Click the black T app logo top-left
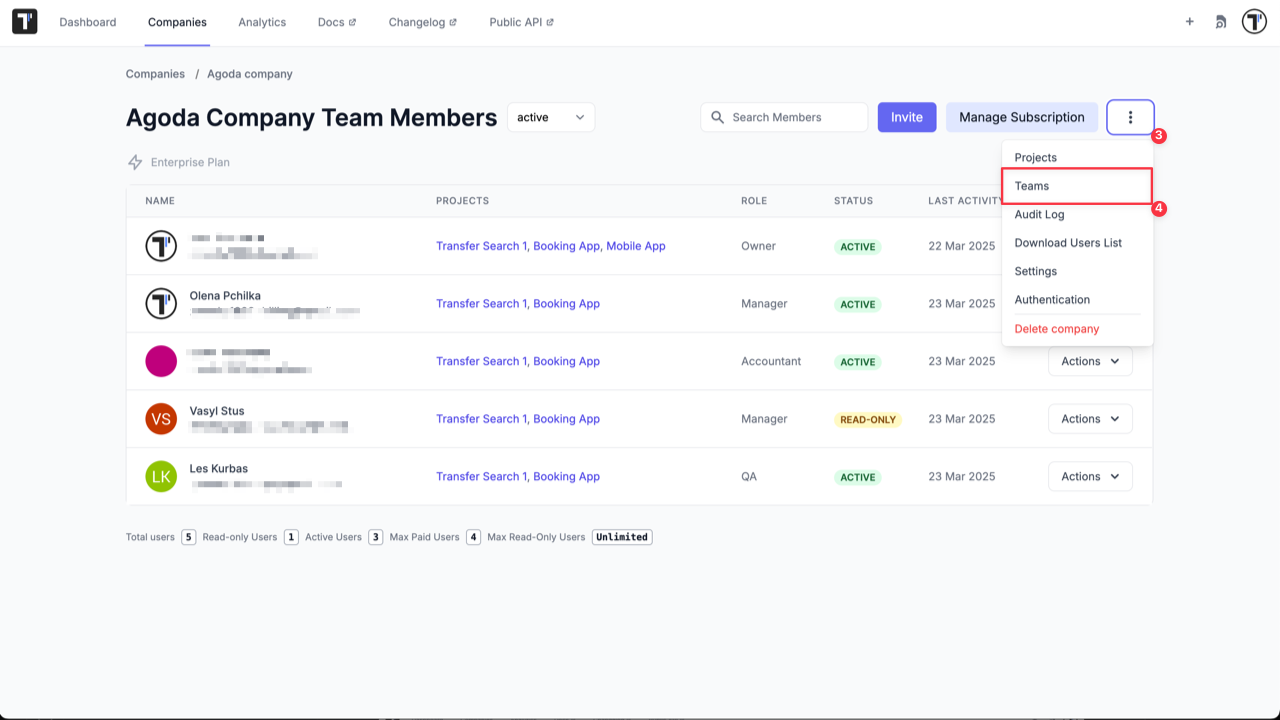 pyautogui.click(x=24, y=21)
